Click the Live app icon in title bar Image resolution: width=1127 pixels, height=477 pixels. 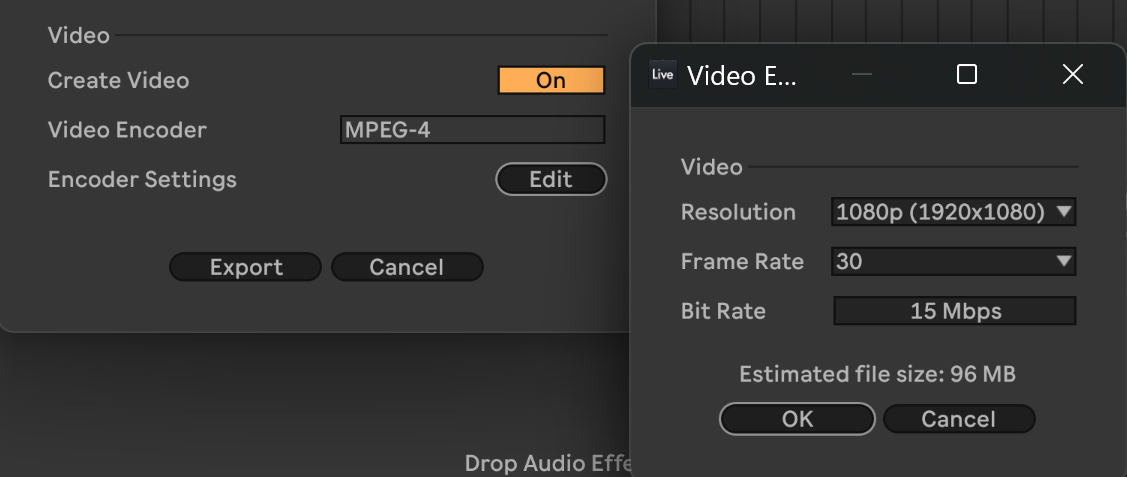(662, 75)
